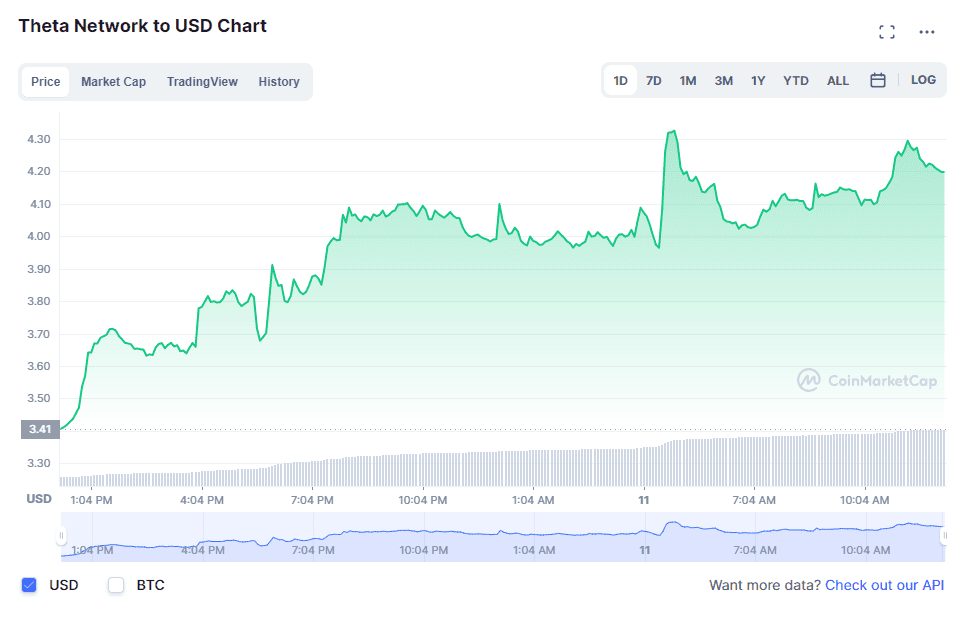Check the BTC checkbox
Viewport: 968px width, 624px height.
click(115, 585)
